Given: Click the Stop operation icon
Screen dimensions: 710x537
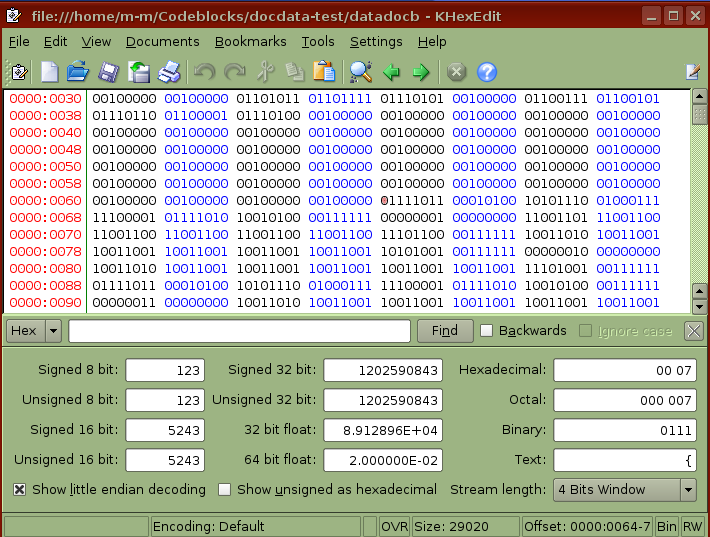Looking at the screenshot, I should coord(456,72).
